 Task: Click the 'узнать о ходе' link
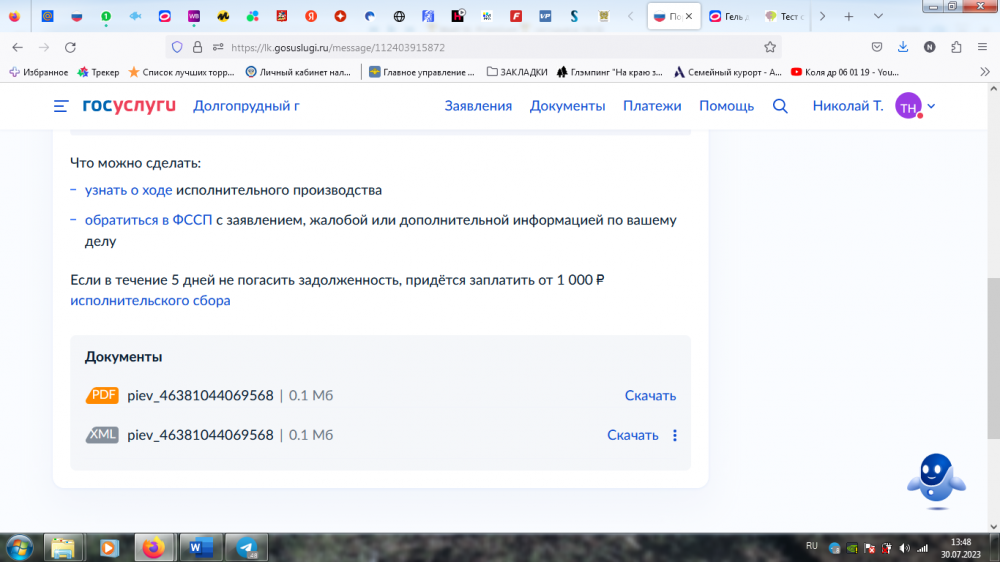tap(128, 190)
